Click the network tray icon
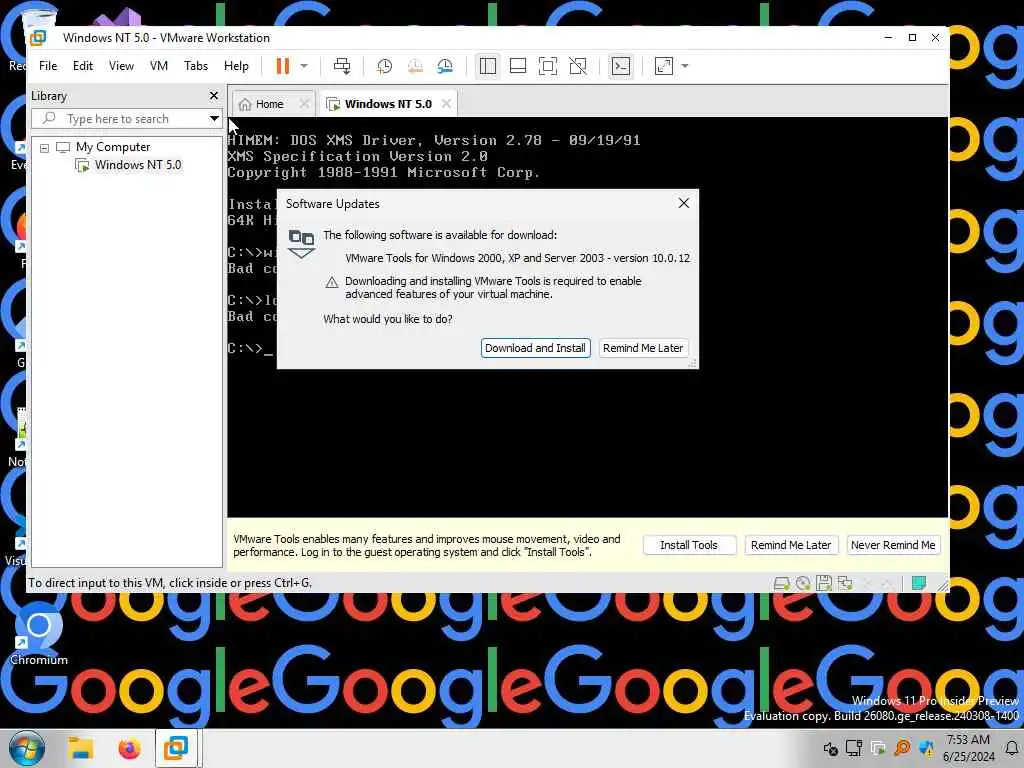 pos(854,748)
